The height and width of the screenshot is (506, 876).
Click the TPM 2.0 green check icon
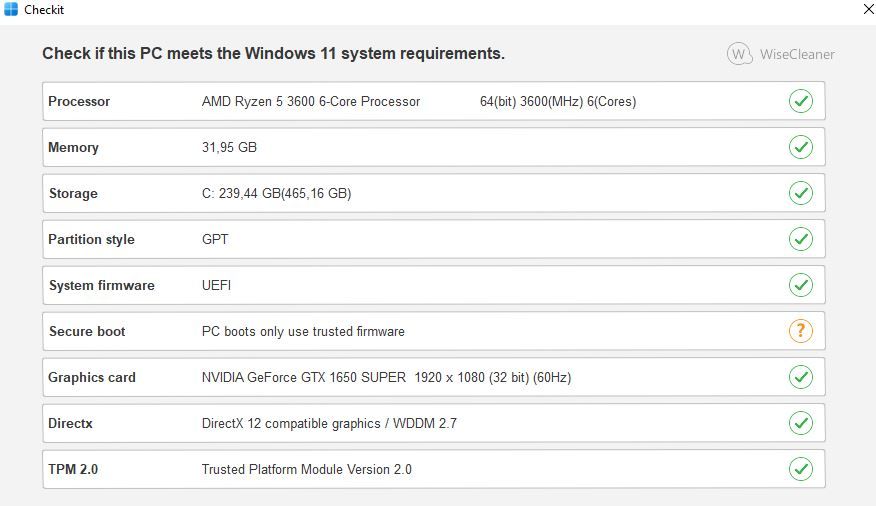click(x=800, y=469)
